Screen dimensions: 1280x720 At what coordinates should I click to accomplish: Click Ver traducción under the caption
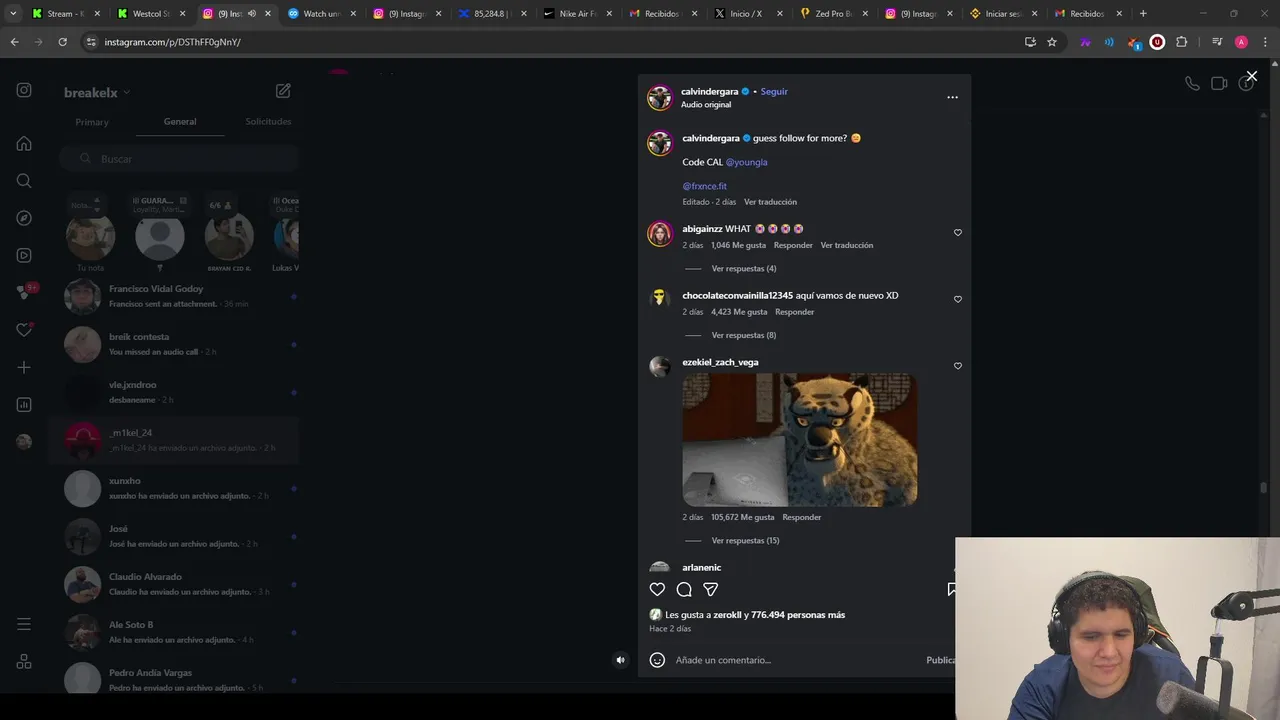pyautogui.click(x=770, y=202)
